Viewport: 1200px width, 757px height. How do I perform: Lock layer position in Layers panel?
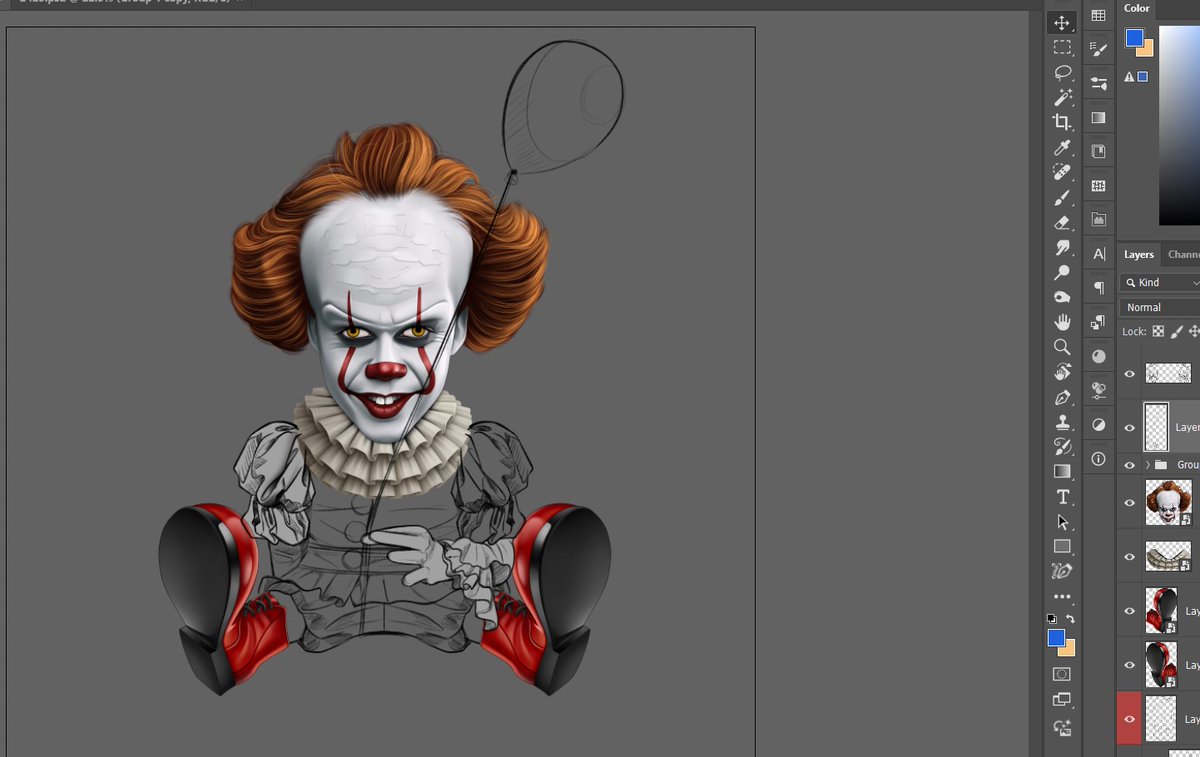pos(1194,331)
